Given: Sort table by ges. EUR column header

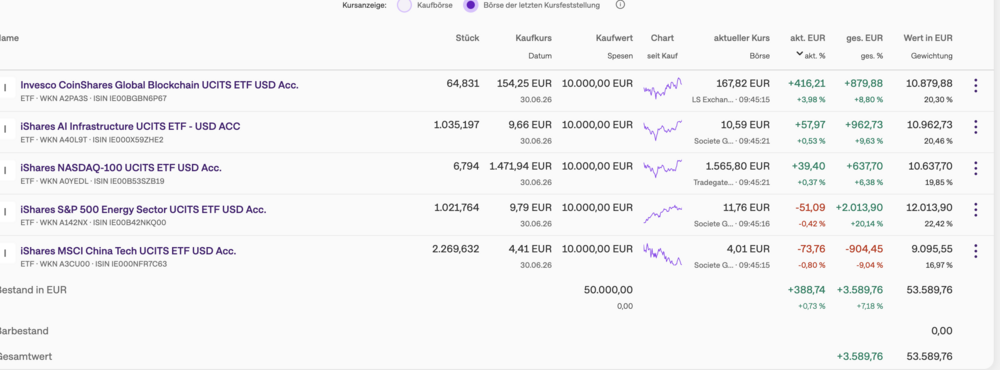Looking at the screenshot, I should click(865, 38).
